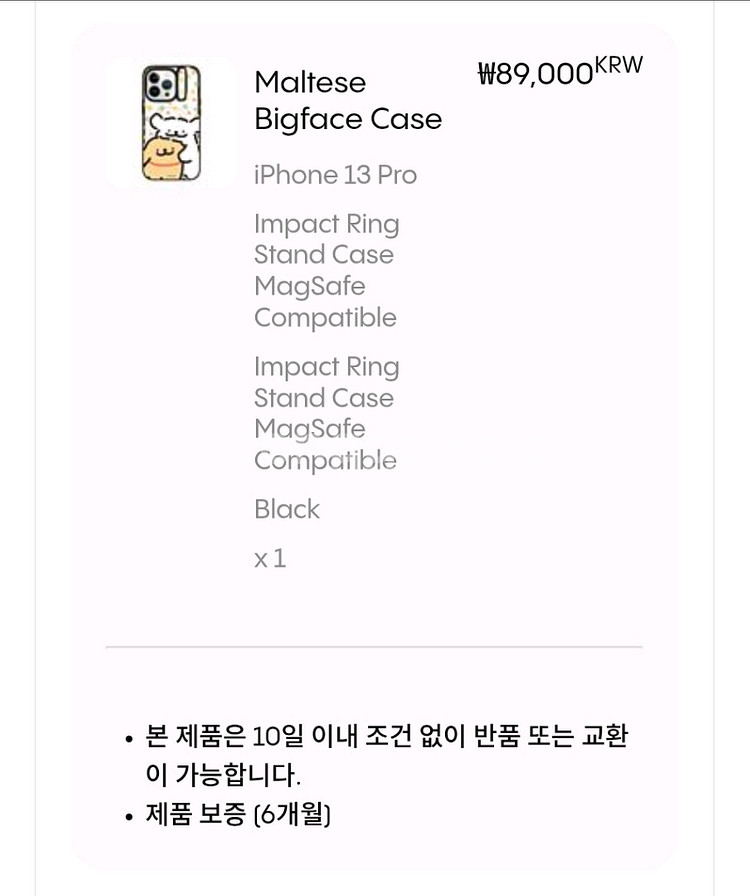Click the bullet before 제품 보증
Image resolution: width=750 pixels, height=896 pixels.
click(129, 818)
